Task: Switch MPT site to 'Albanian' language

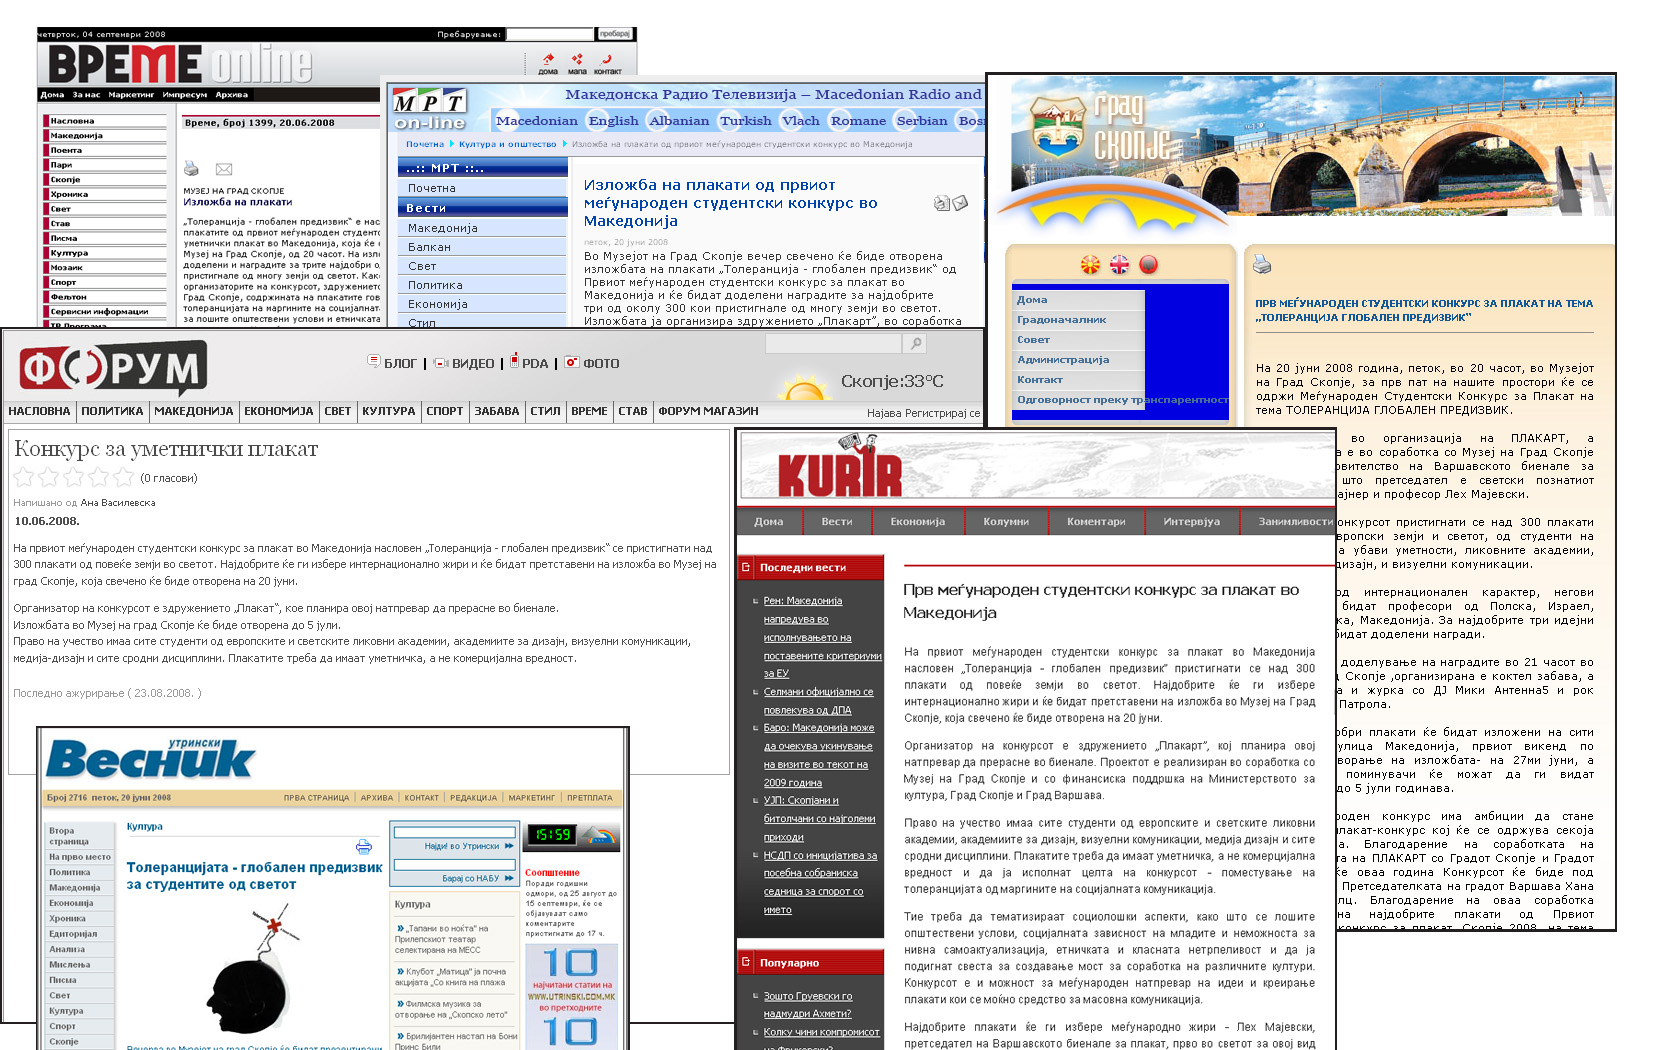Action: (x=679, y=121)
